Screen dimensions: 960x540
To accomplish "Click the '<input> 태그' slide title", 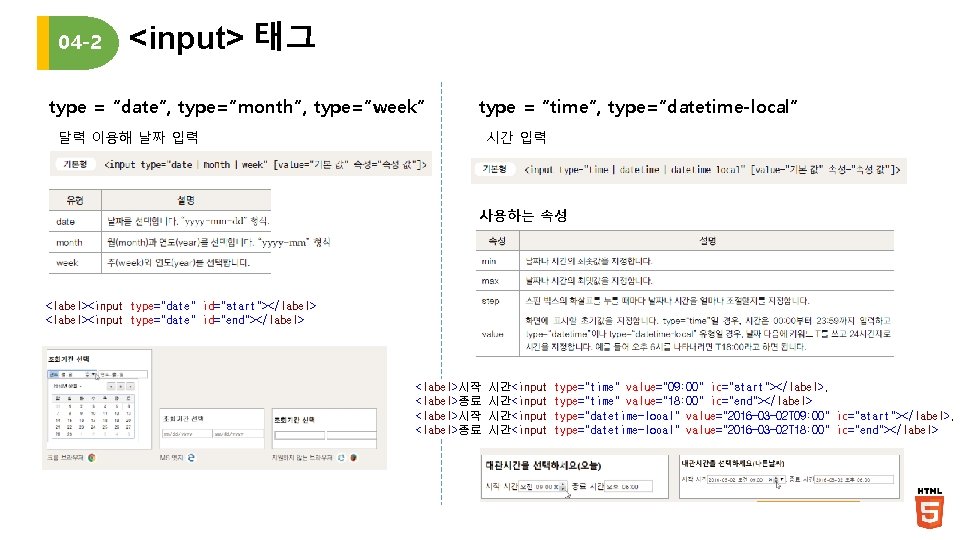I will pos(222,37).
